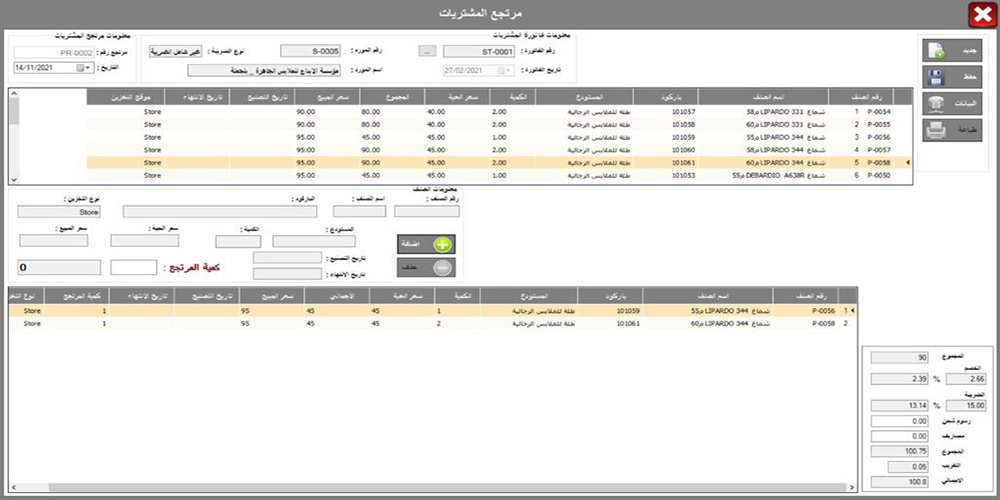
Task: Click the return quantity (كمية المرتجع) input box
Action: coord(133,267)
